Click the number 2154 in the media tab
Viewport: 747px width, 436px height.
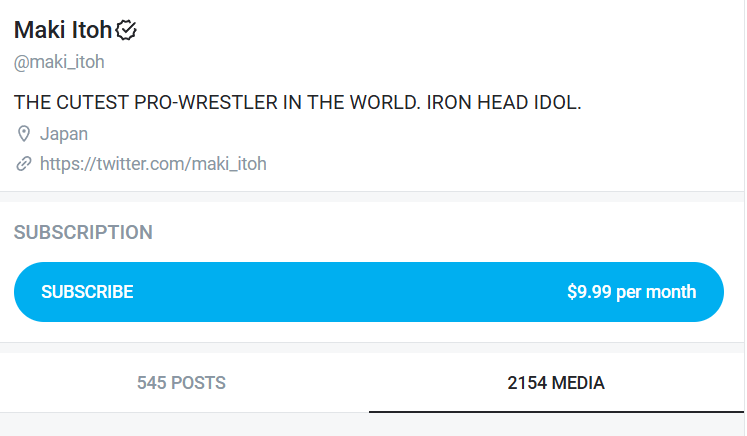click(527, 382)
